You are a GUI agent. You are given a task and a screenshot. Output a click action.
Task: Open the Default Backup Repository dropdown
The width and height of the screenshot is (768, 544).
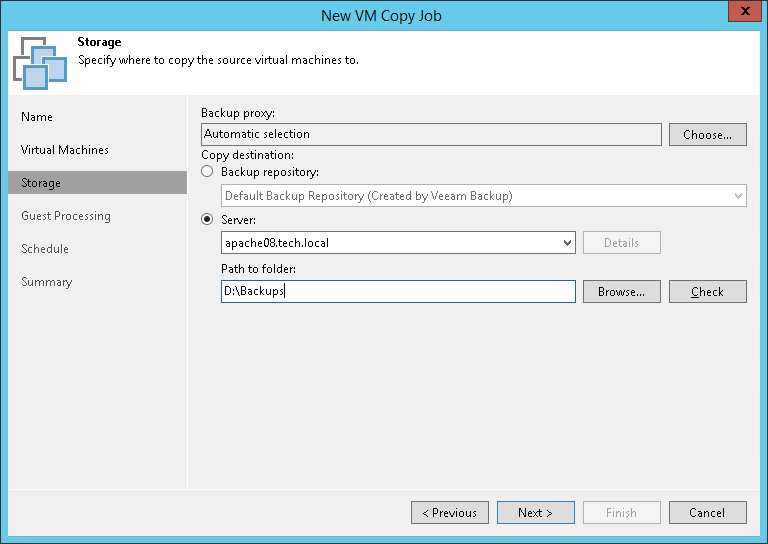pyautogui.click(x=738, y=196)
